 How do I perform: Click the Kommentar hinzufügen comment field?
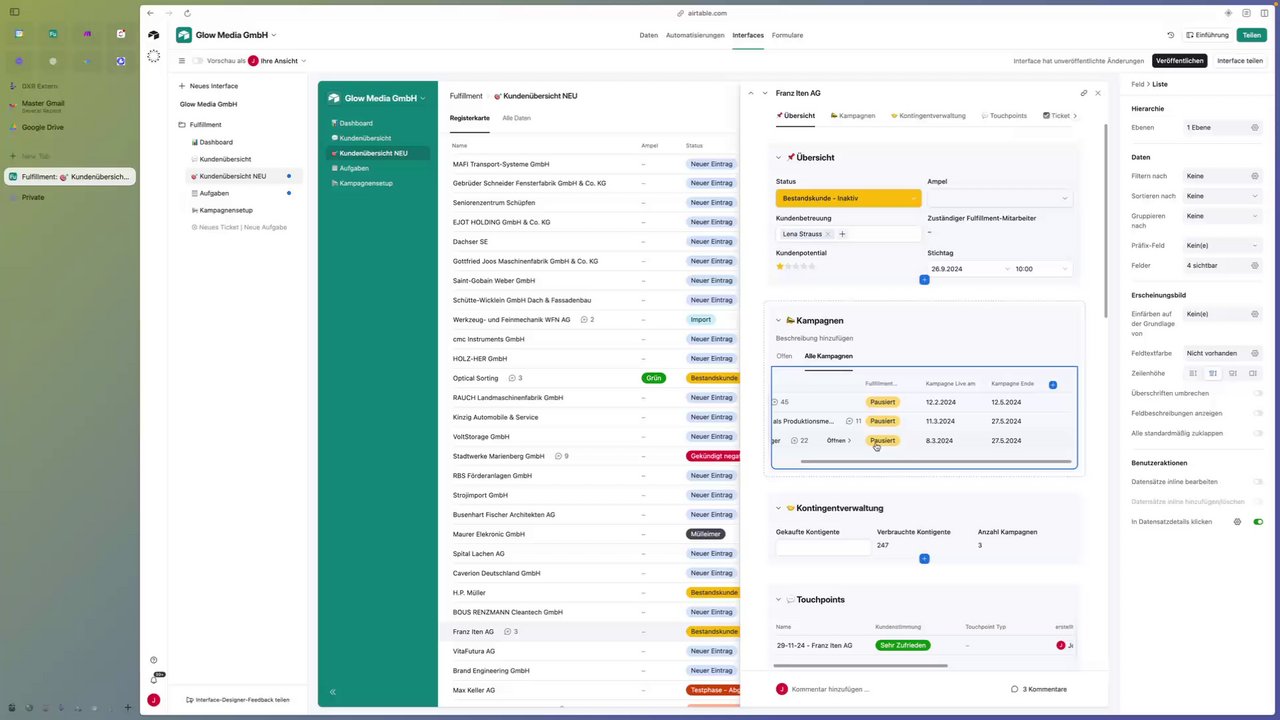click(x=830, y=689)
